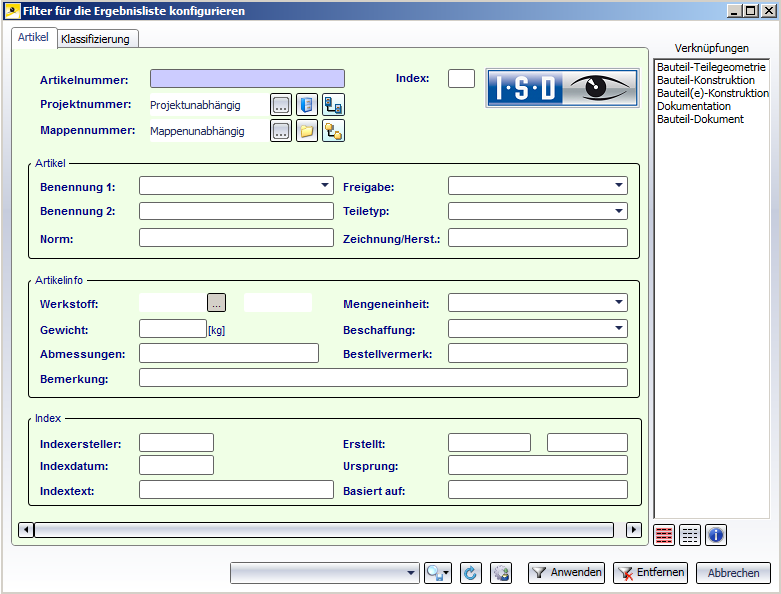Image resolution: width=781 pixels, height=594 pixels.
Task: Click the horizontal scrollbar right arrow
Action: pos(633,530)
